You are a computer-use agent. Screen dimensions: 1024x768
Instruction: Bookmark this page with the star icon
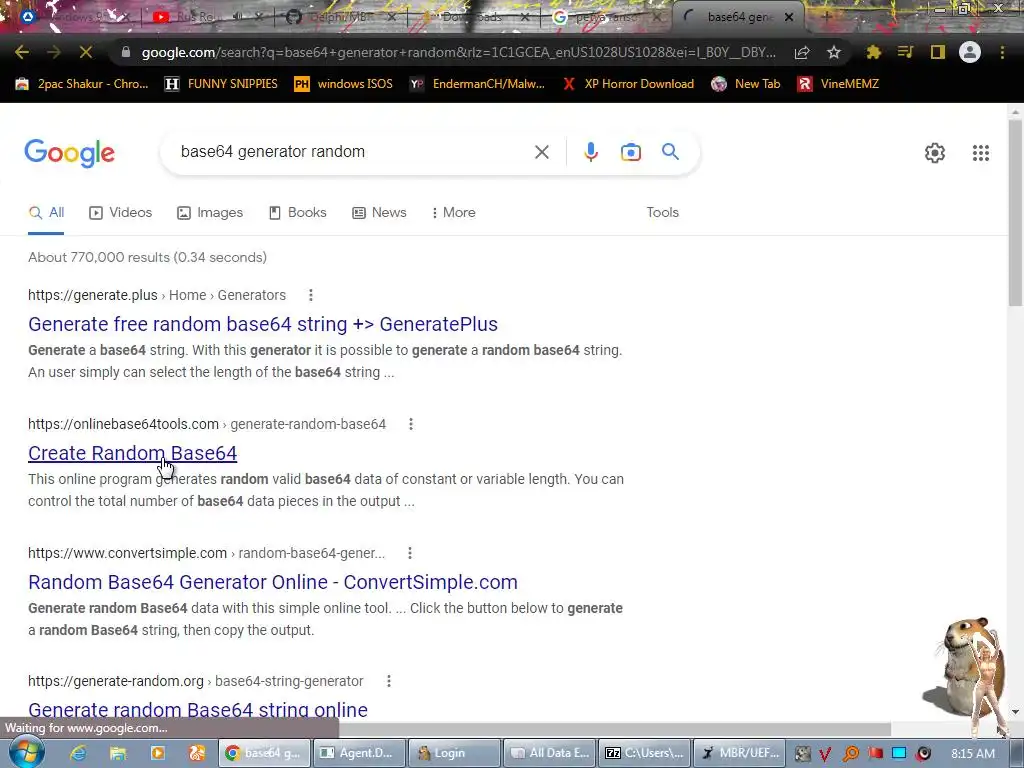click(x=833, y=52)
